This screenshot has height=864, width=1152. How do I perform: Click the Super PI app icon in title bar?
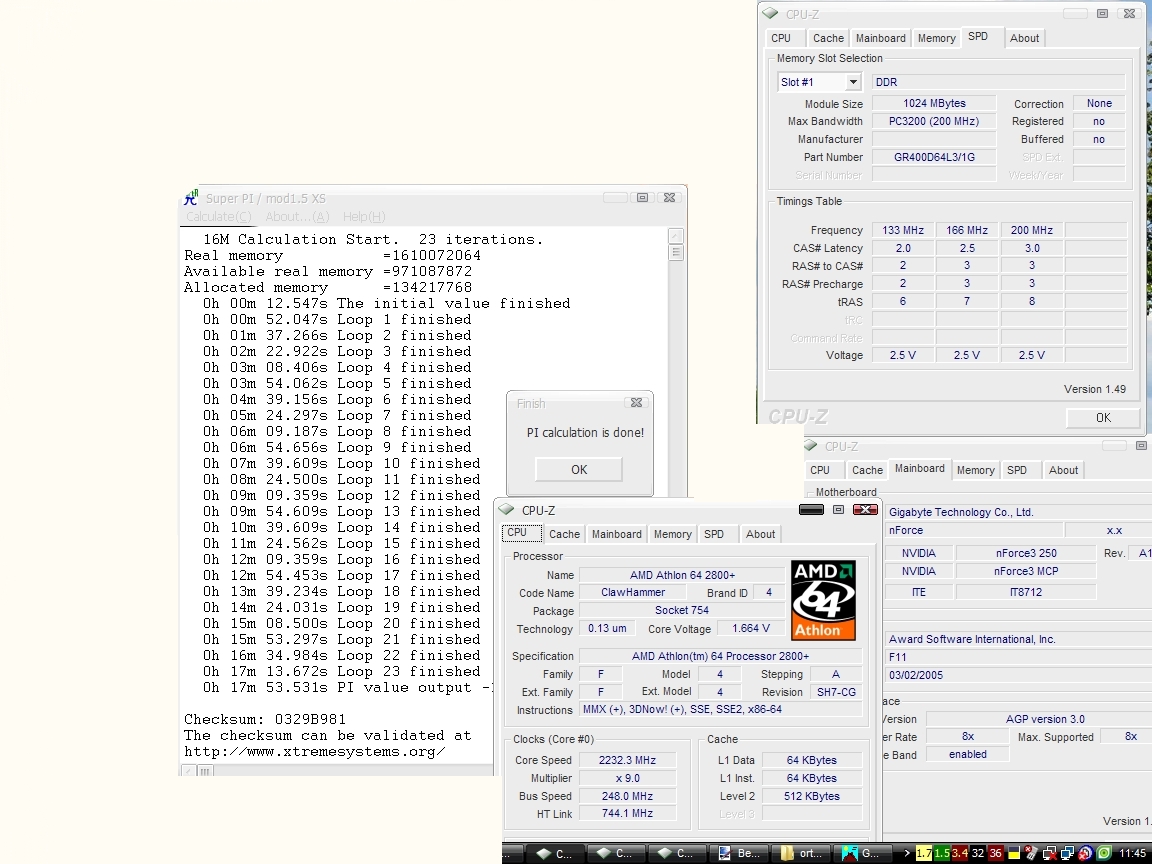pos(191,198)
